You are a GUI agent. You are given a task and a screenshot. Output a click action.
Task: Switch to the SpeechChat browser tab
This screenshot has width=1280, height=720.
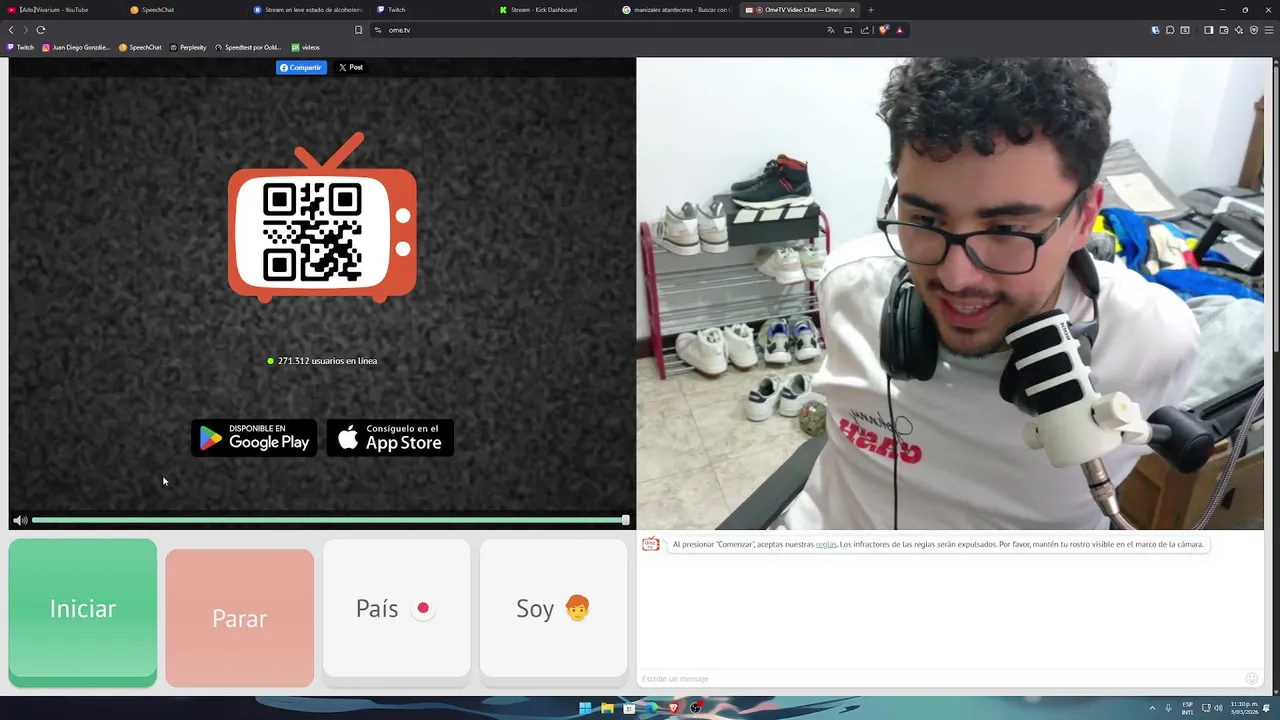[185, 10]
